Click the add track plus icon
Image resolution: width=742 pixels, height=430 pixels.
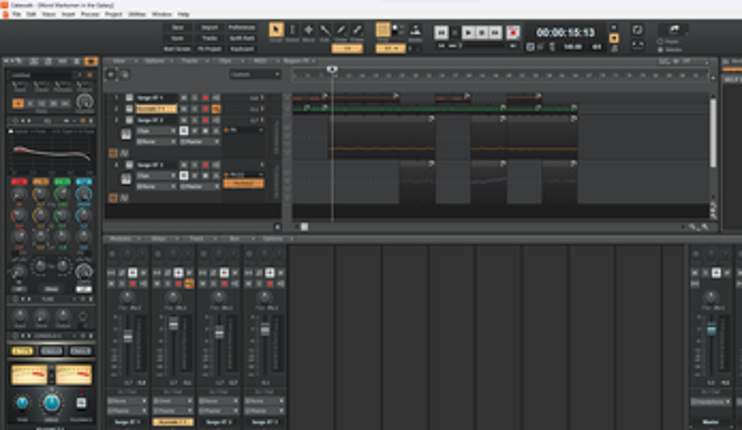click(x=111, y=74)
